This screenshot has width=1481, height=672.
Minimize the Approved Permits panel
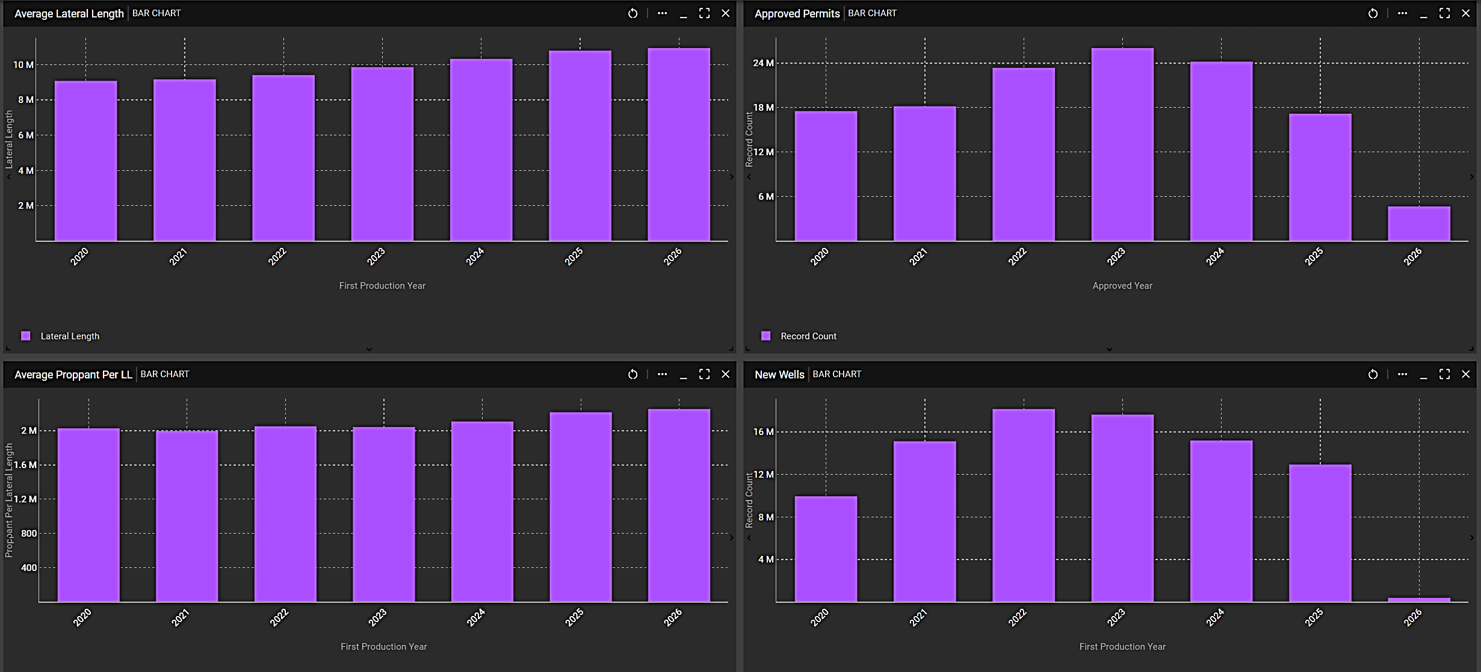tap(1423, 14)
